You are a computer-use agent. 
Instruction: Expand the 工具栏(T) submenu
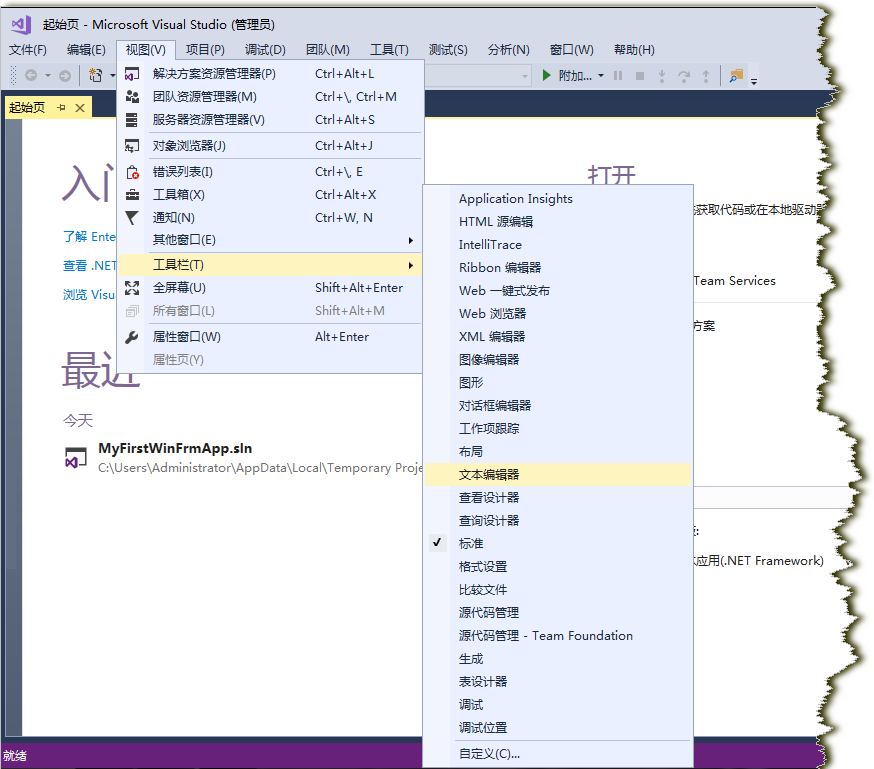pyautogui.click(x=270, y=265)
